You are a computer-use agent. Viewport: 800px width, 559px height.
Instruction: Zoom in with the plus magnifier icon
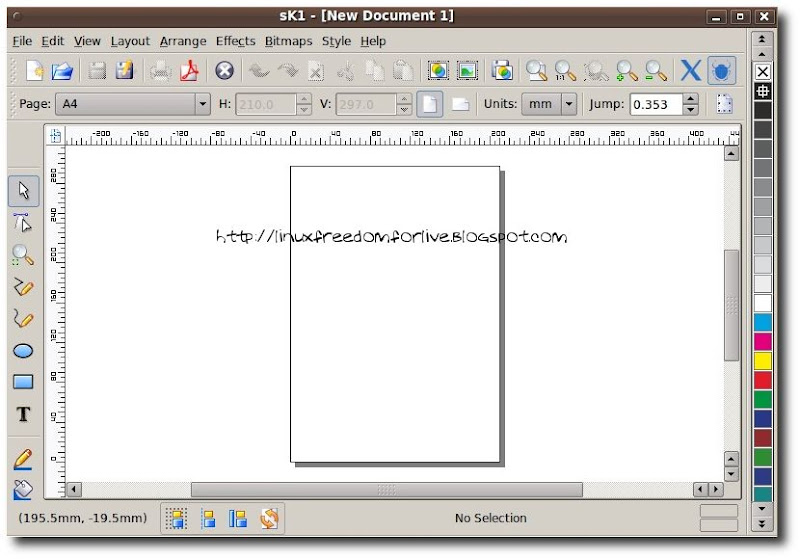tap(627, 70)
